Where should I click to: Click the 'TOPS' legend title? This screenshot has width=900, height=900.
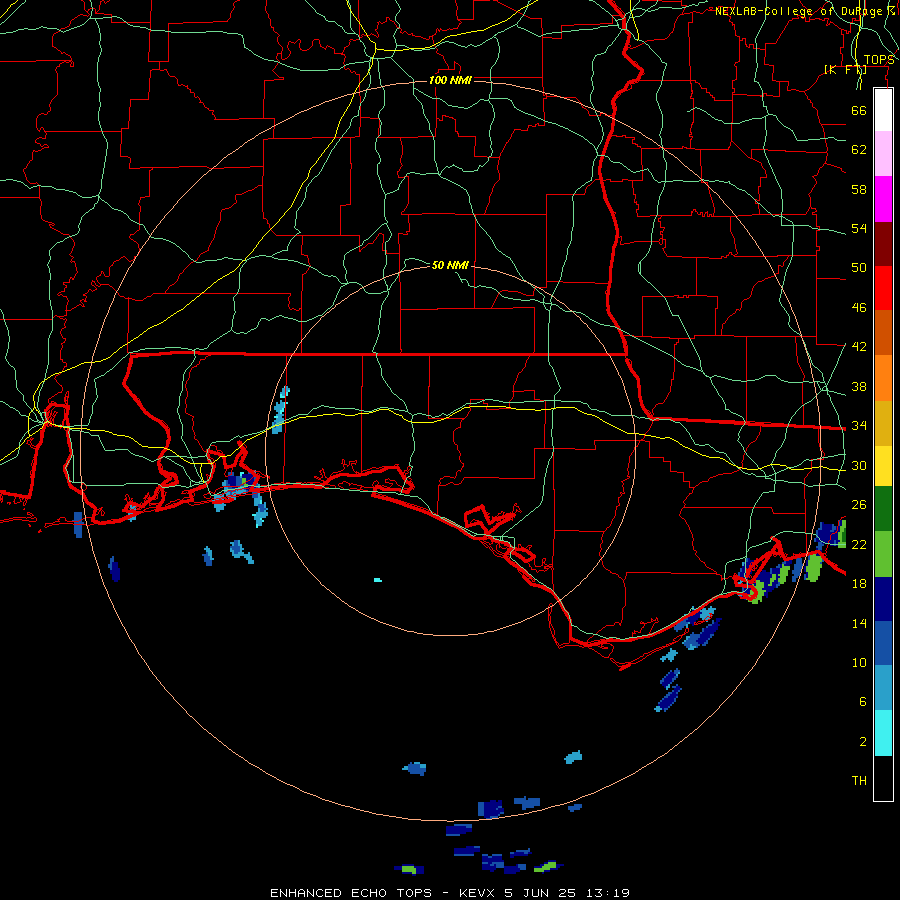click(x=879, y=60)
